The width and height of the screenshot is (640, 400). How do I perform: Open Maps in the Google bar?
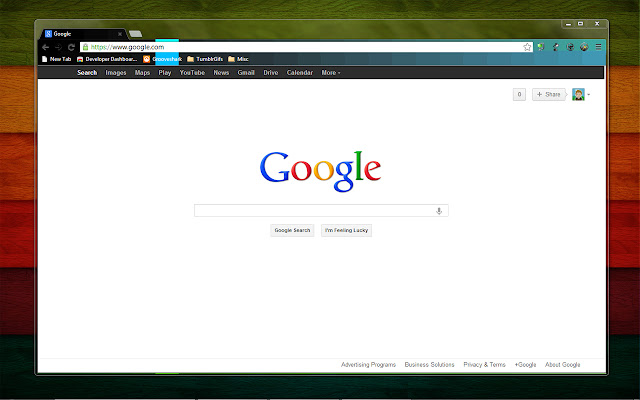[x=142, y=73]
